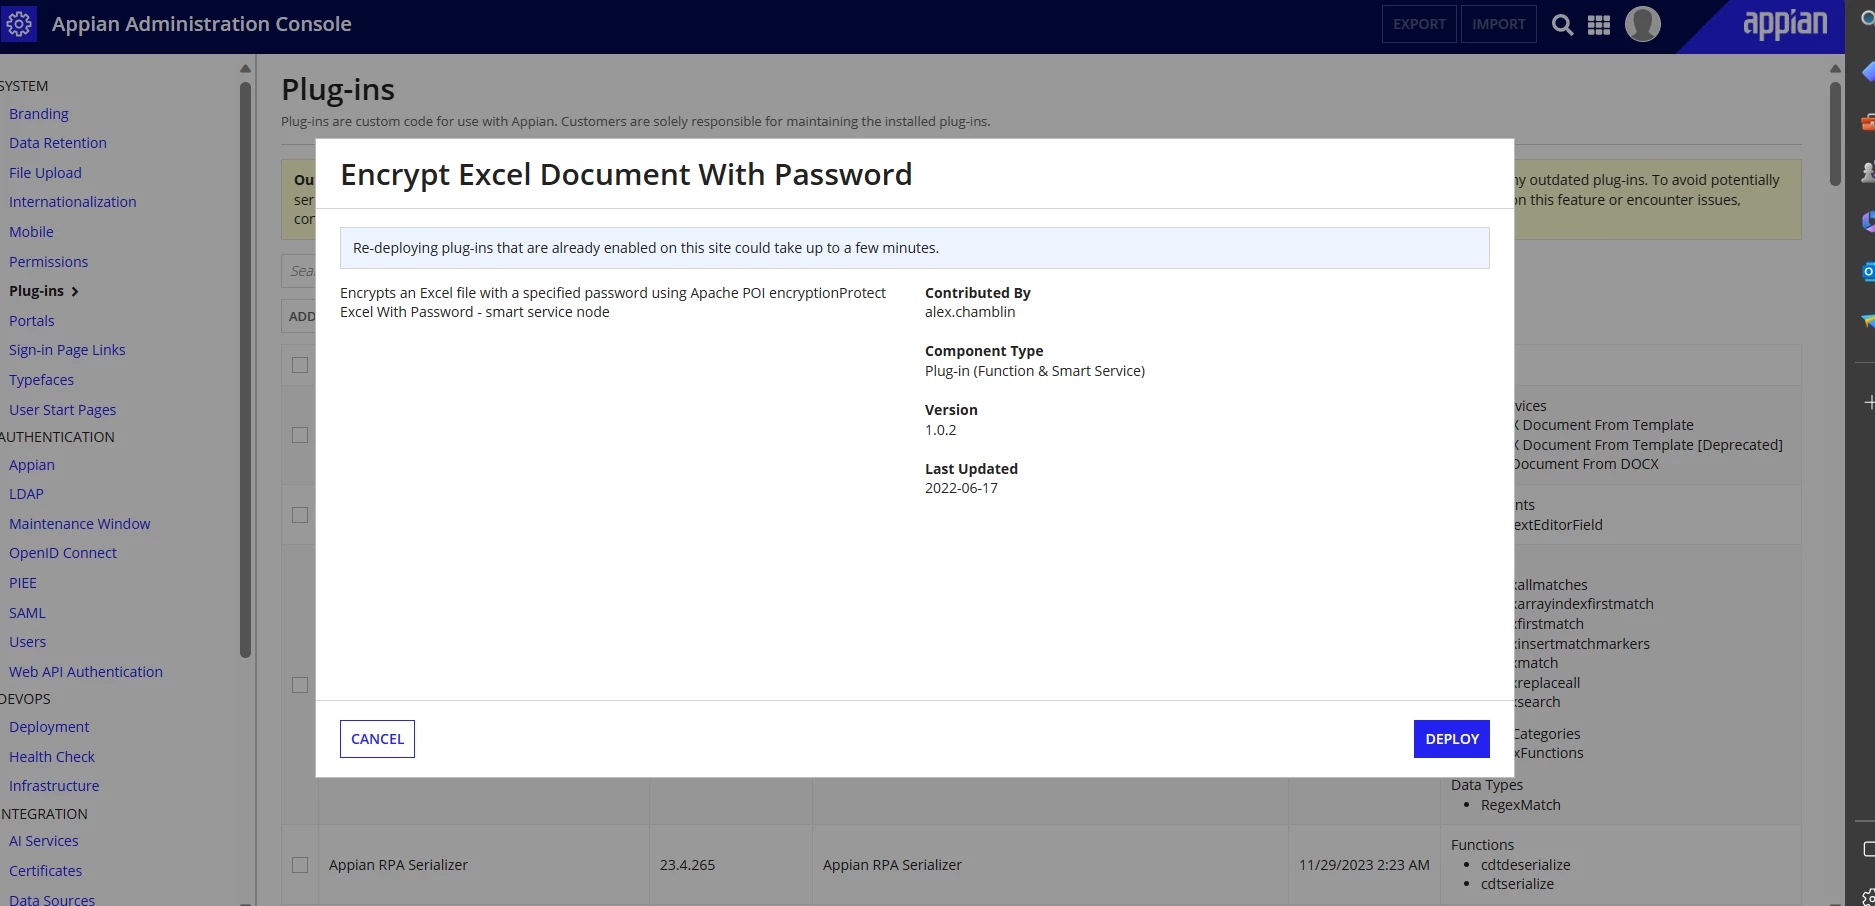Viewport: 1875px width, 906px height.
Task: Select Internationalization in sidebar
Action: pos(73,202)
